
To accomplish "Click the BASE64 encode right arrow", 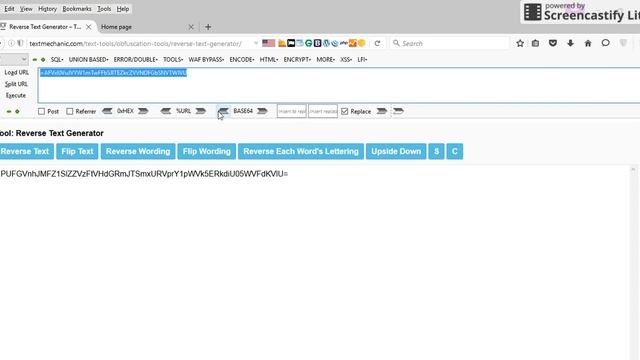I will click(x=262, y=111).
